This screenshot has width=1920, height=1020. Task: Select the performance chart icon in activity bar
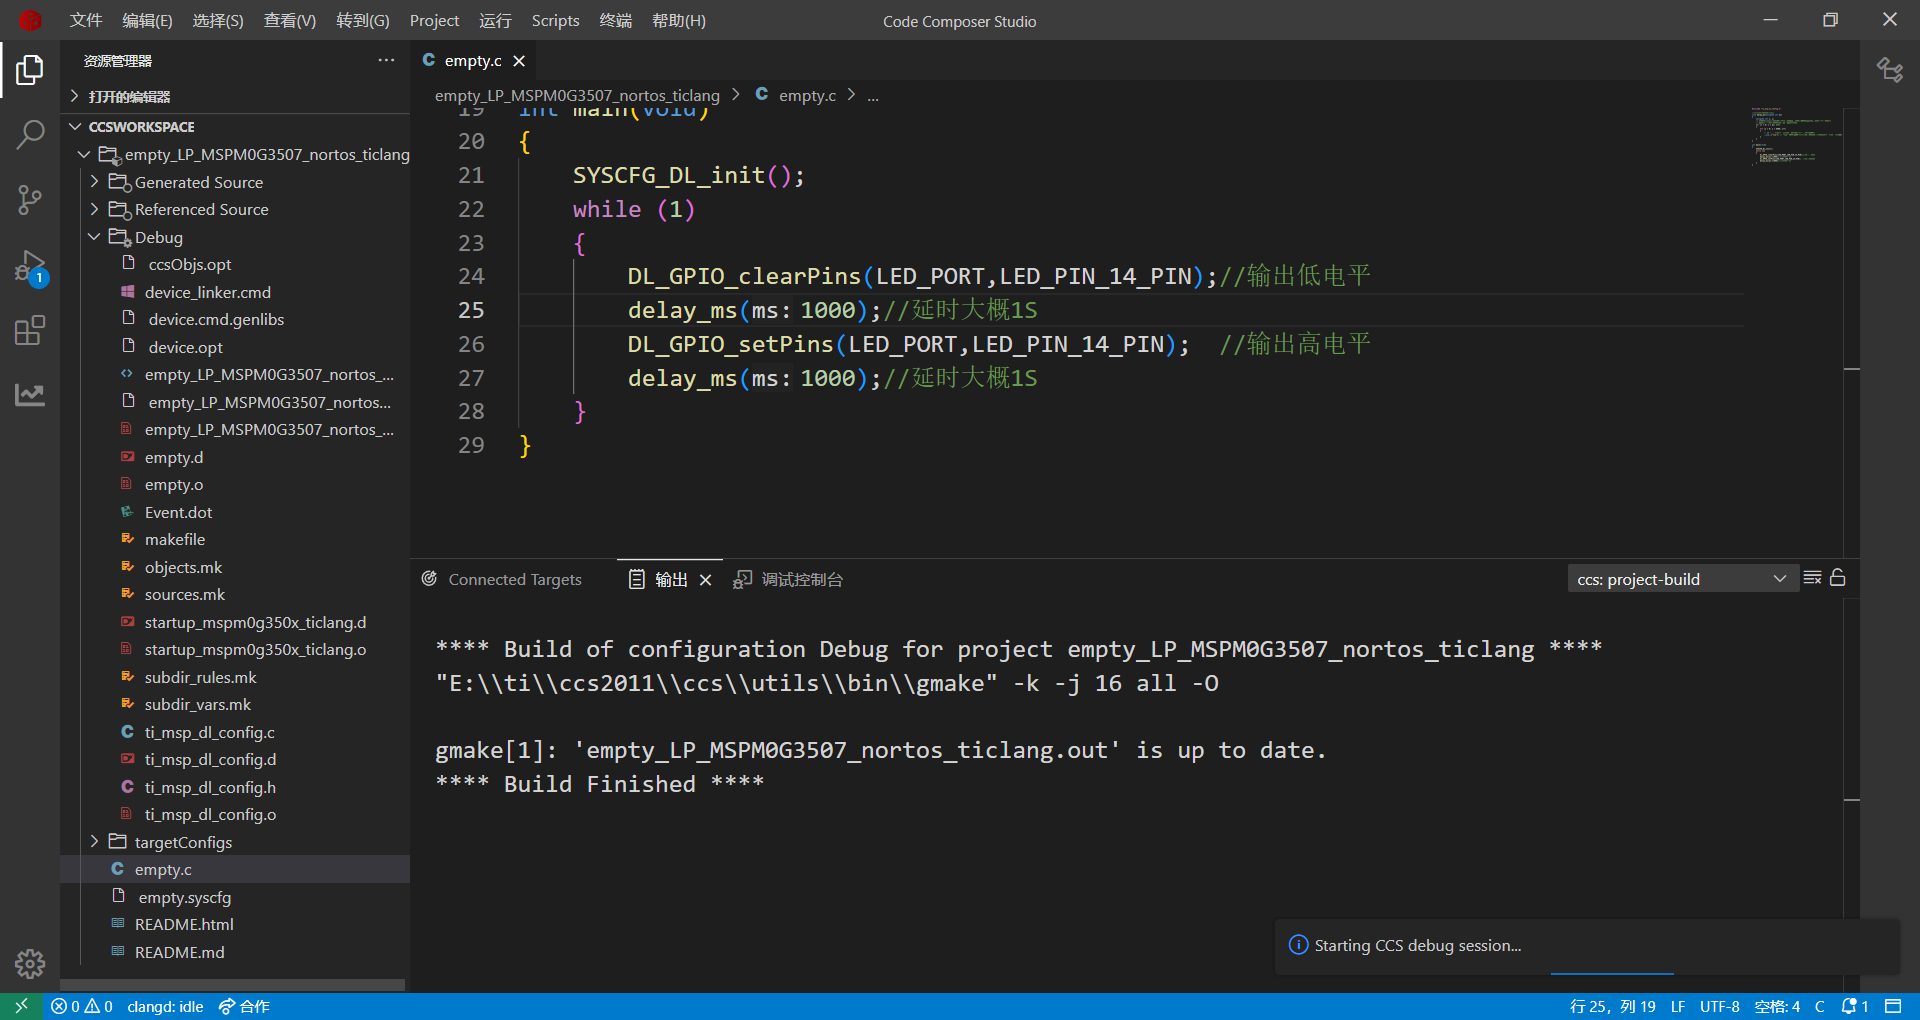tap(30, 394)
